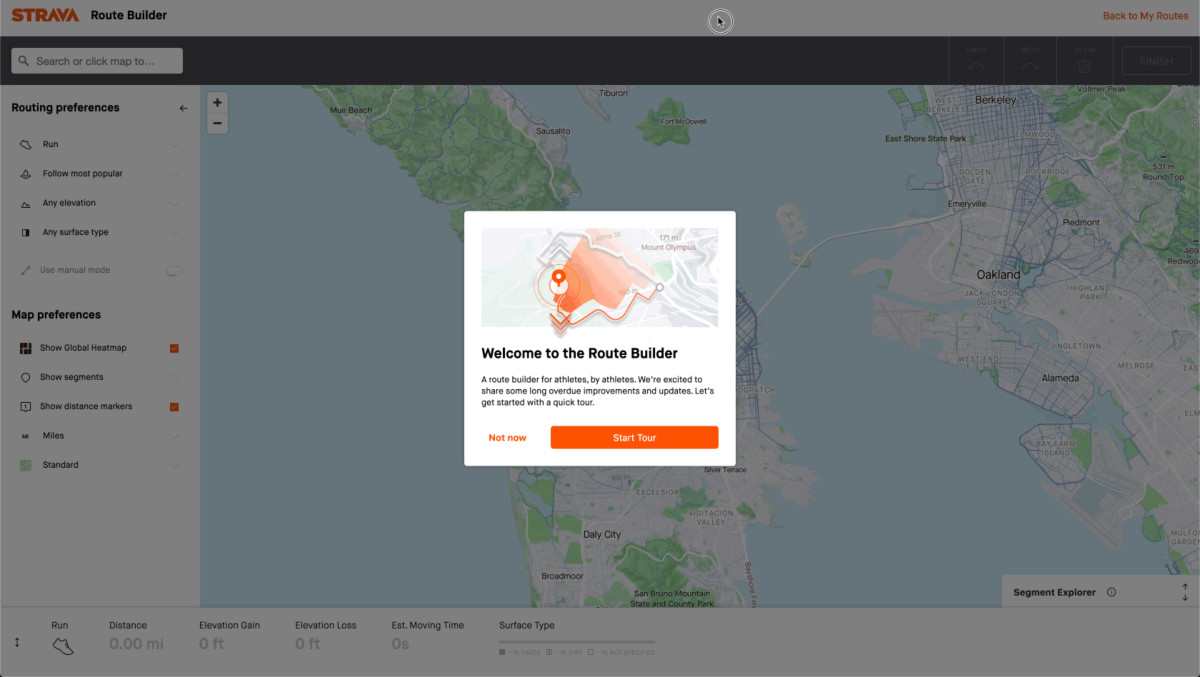Click the Any surface type icon
Image resolution: width=1200 pixels, height=677 pixels.
(26, 232)
